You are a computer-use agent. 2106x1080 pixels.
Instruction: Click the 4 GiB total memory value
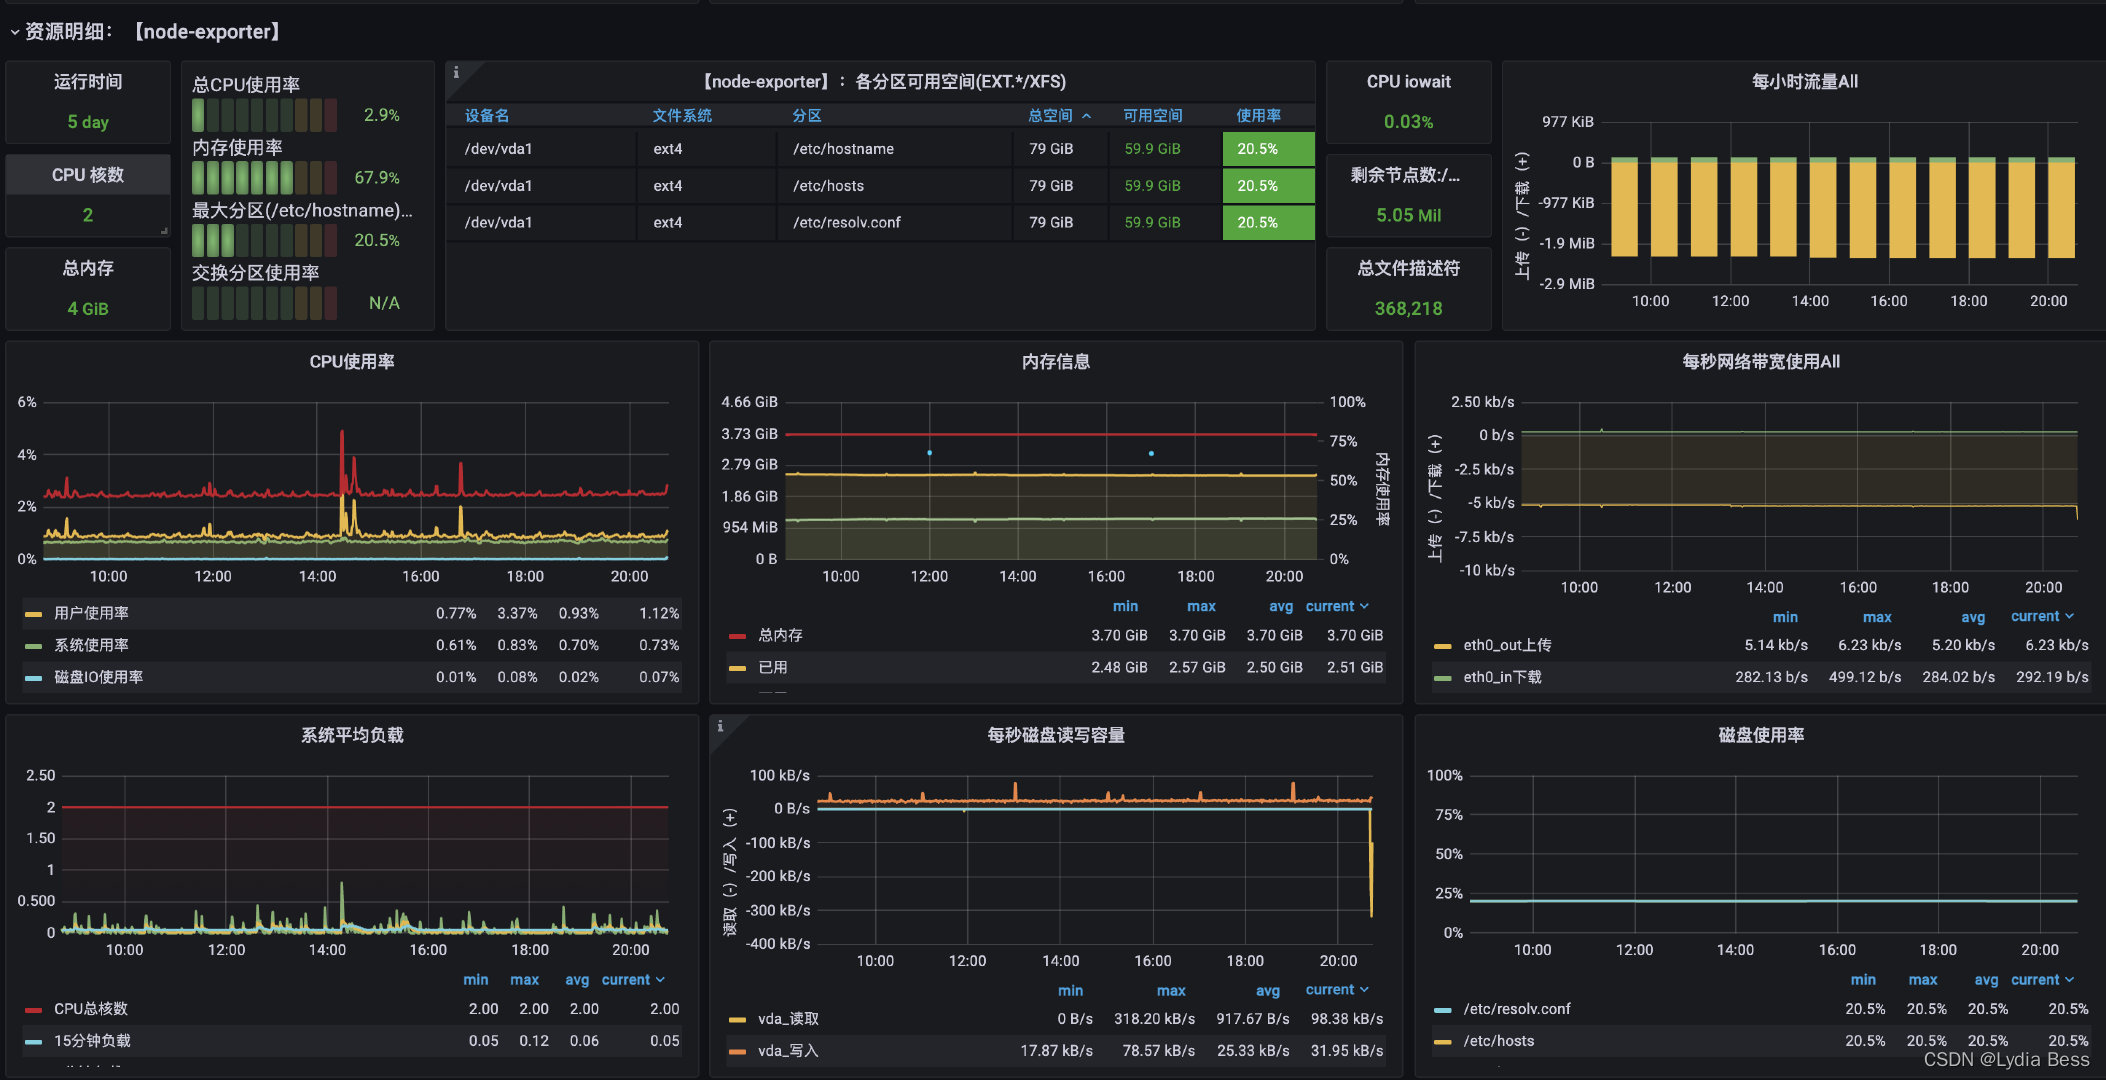click(x=88, y=309)
